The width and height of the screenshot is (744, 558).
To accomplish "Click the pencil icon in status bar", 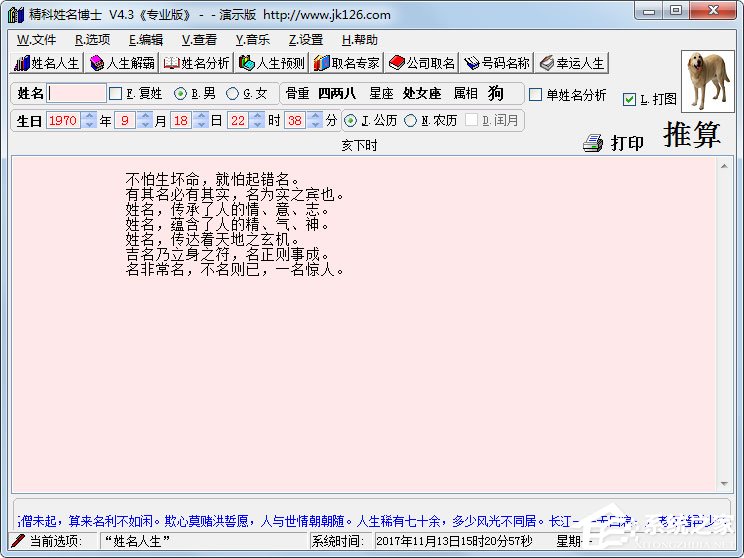I will pyautogui.click(x=18, y=540).
